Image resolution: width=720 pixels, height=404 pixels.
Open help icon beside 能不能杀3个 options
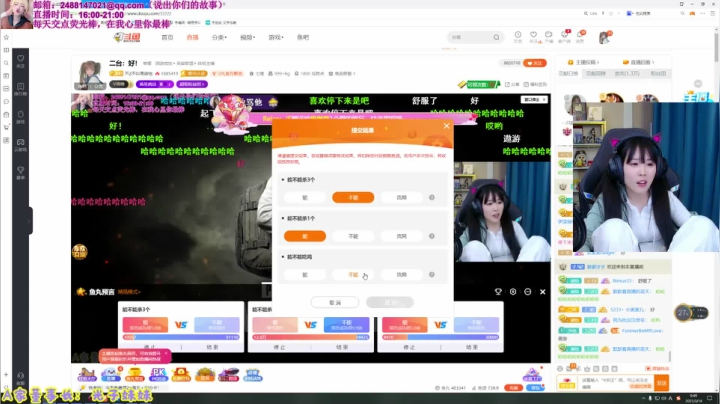(432, 197)
